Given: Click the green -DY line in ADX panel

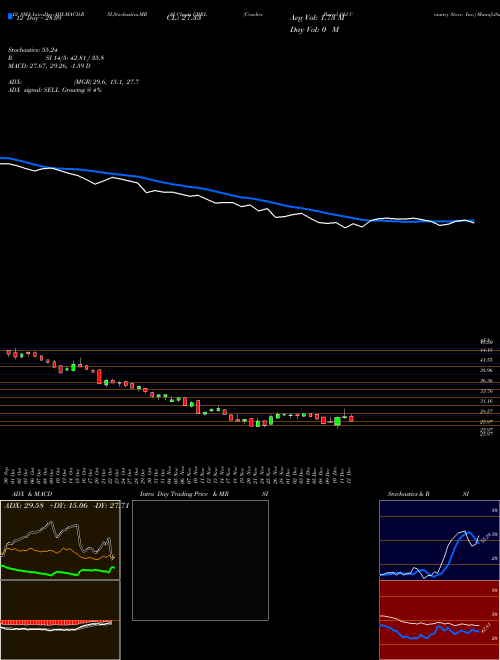Looking at the screenshot, I should pos(57,571).
